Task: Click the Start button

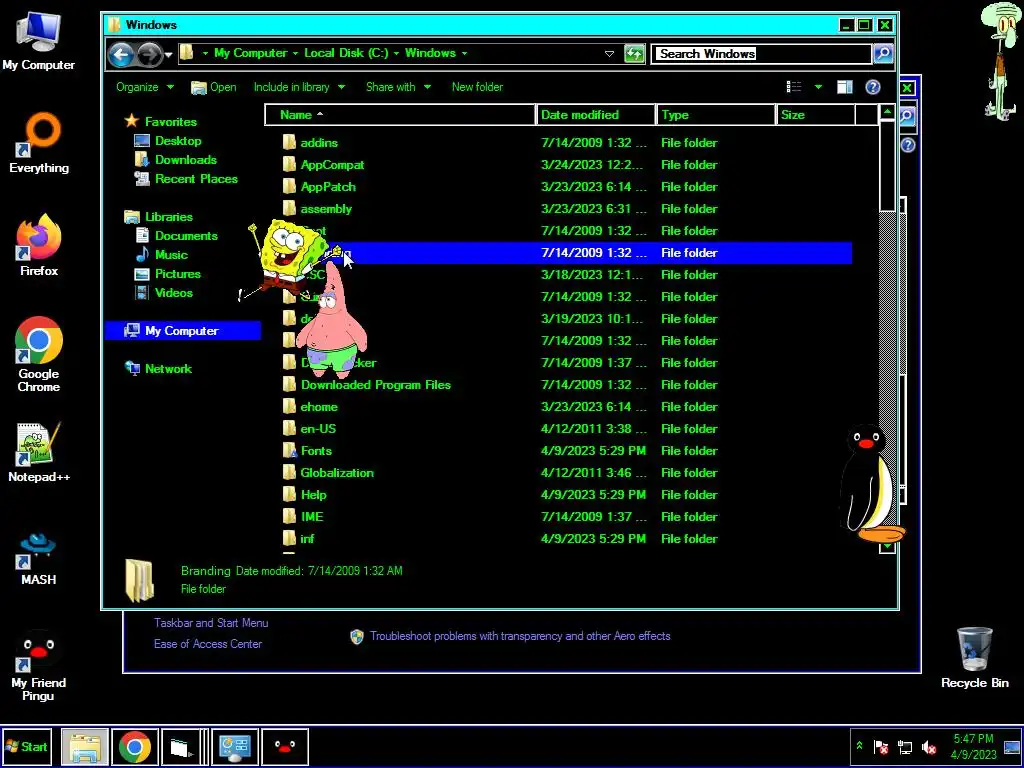Action: (x=26, y=746)
